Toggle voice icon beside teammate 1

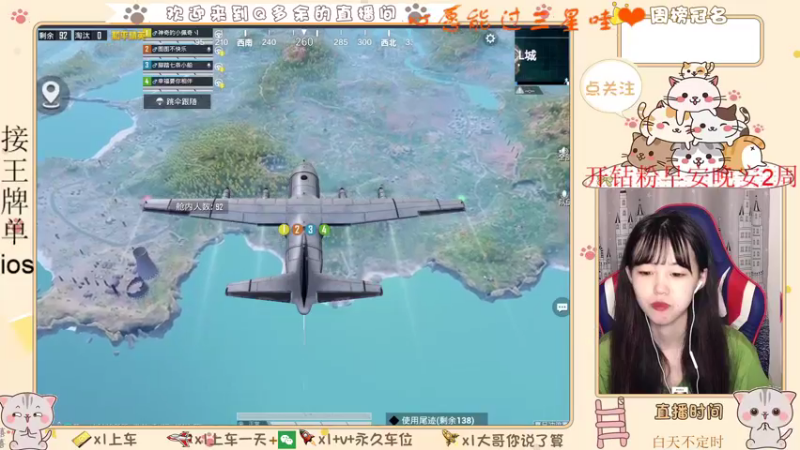point(219,35)
